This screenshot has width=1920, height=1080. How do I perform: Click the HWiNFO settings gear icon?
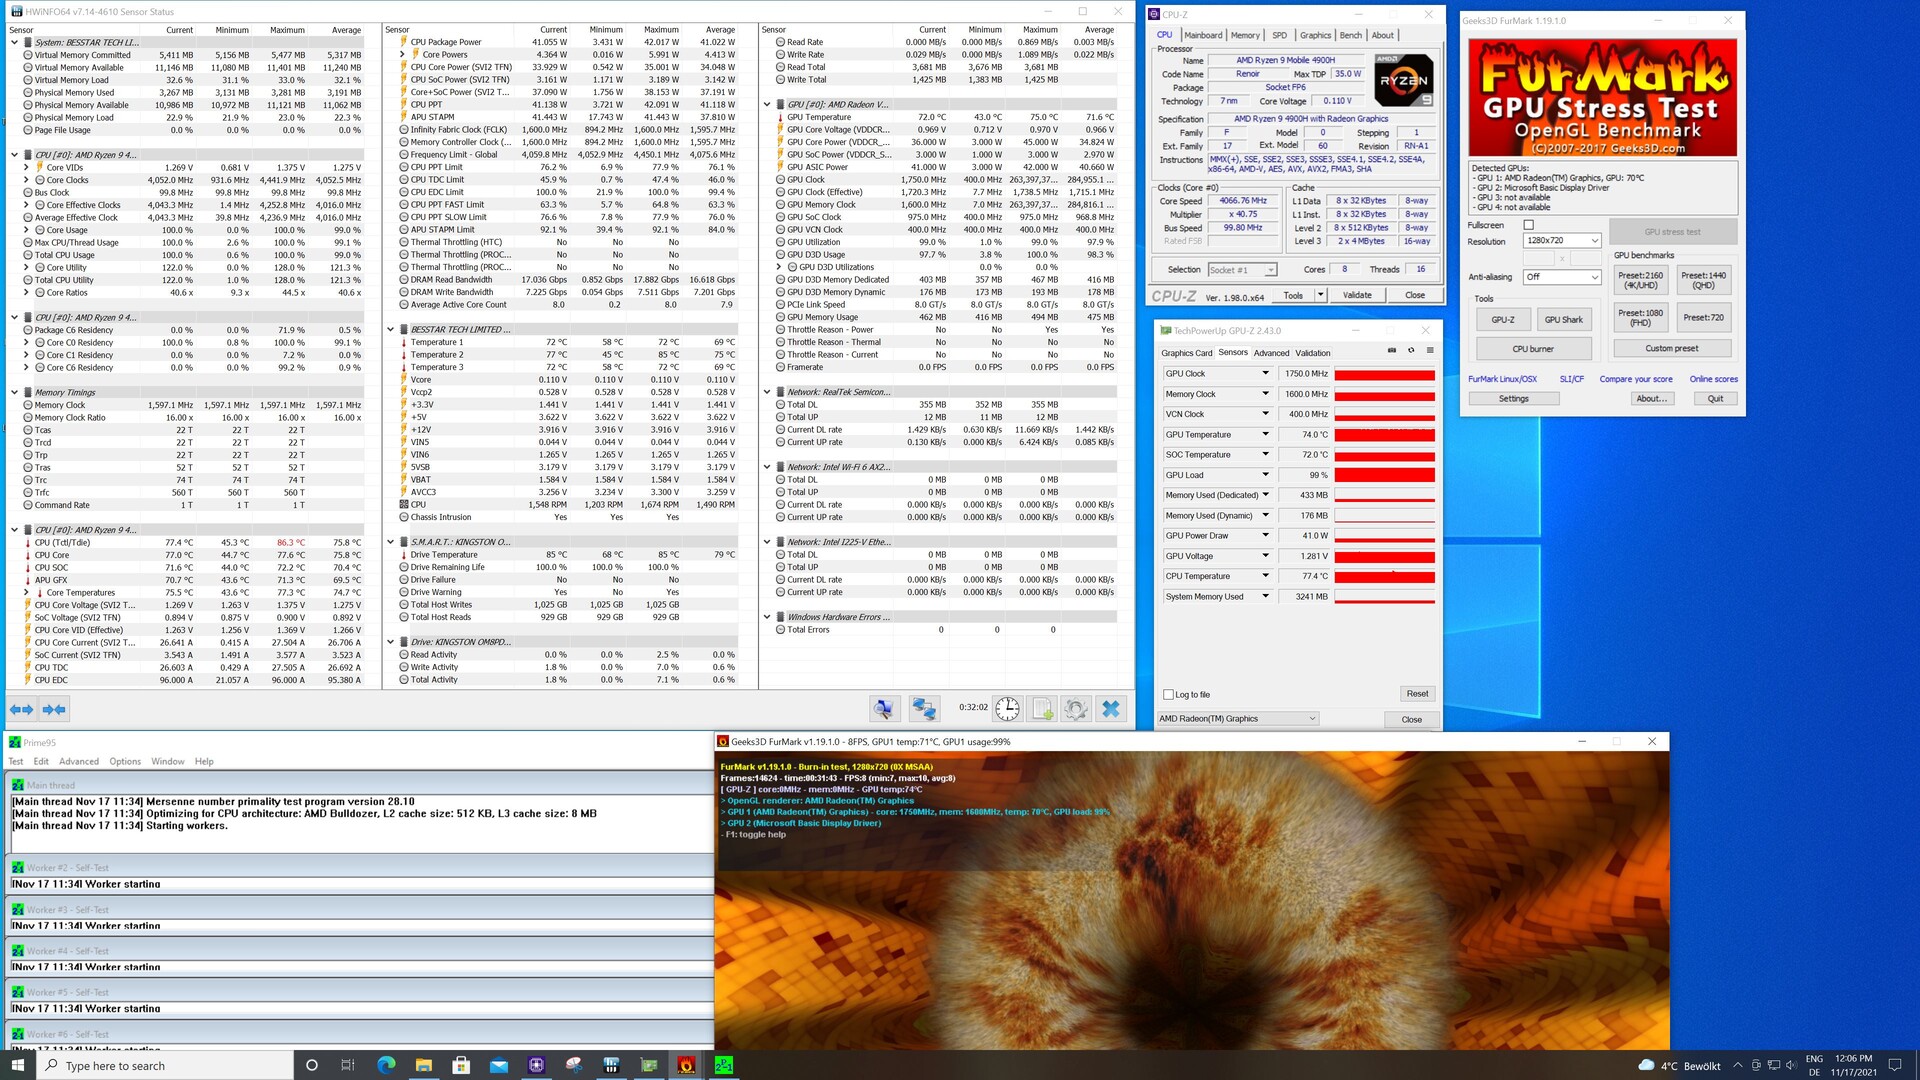point(1076,709)
